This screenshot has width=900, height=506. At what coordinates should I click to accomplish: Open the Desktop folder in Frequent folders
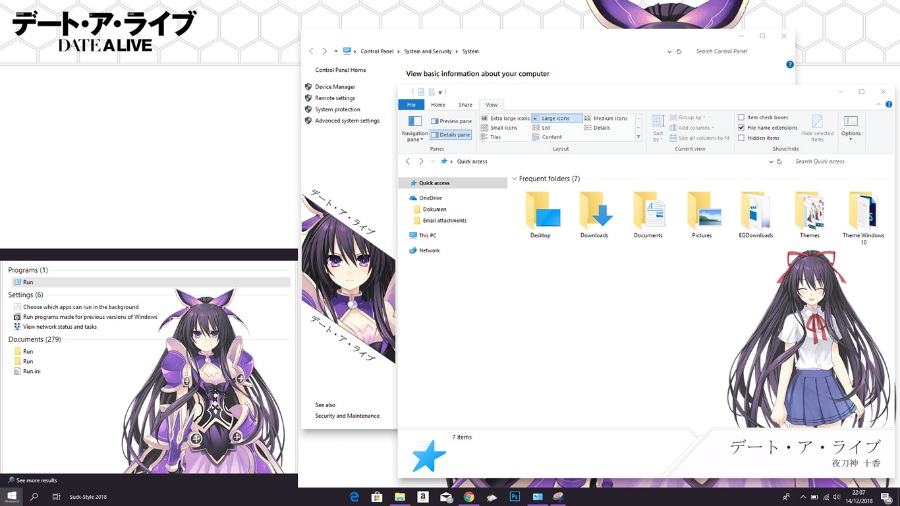click(541, 215)
